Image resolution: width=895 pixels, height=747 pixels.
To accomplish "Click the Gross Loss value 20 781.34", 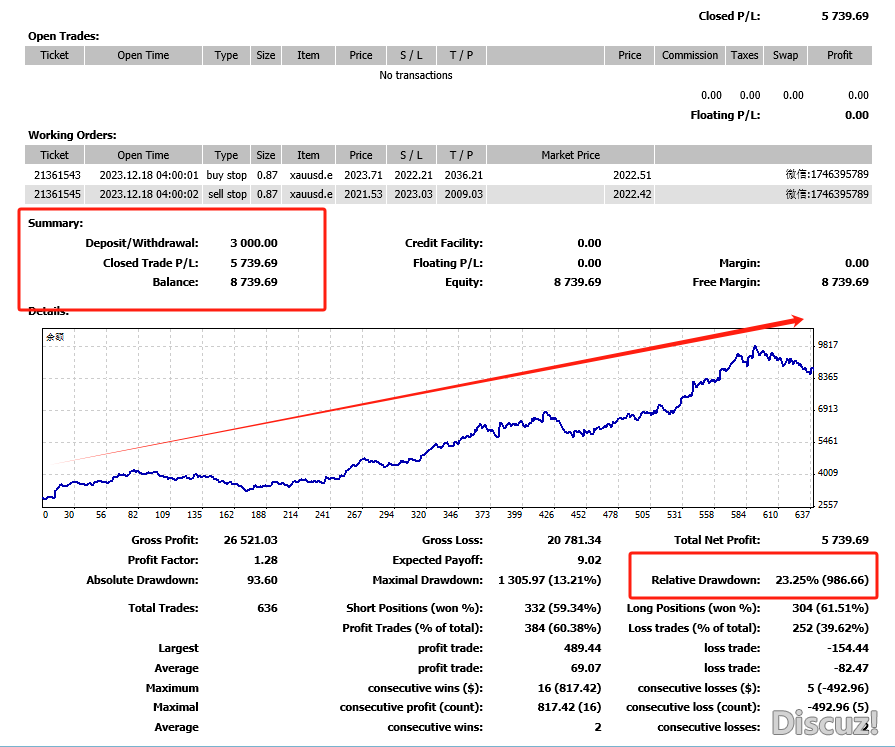I will pos(568,541).
